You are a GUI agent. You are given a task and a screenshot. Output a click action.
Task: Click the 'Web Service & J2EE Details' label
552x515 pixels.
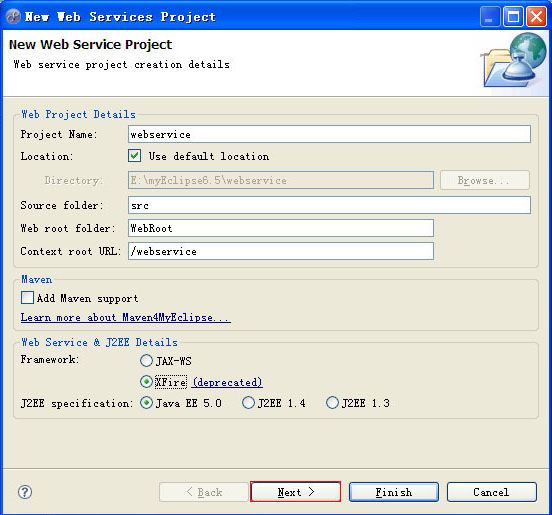pyautogui.click(x=99, y=342)
